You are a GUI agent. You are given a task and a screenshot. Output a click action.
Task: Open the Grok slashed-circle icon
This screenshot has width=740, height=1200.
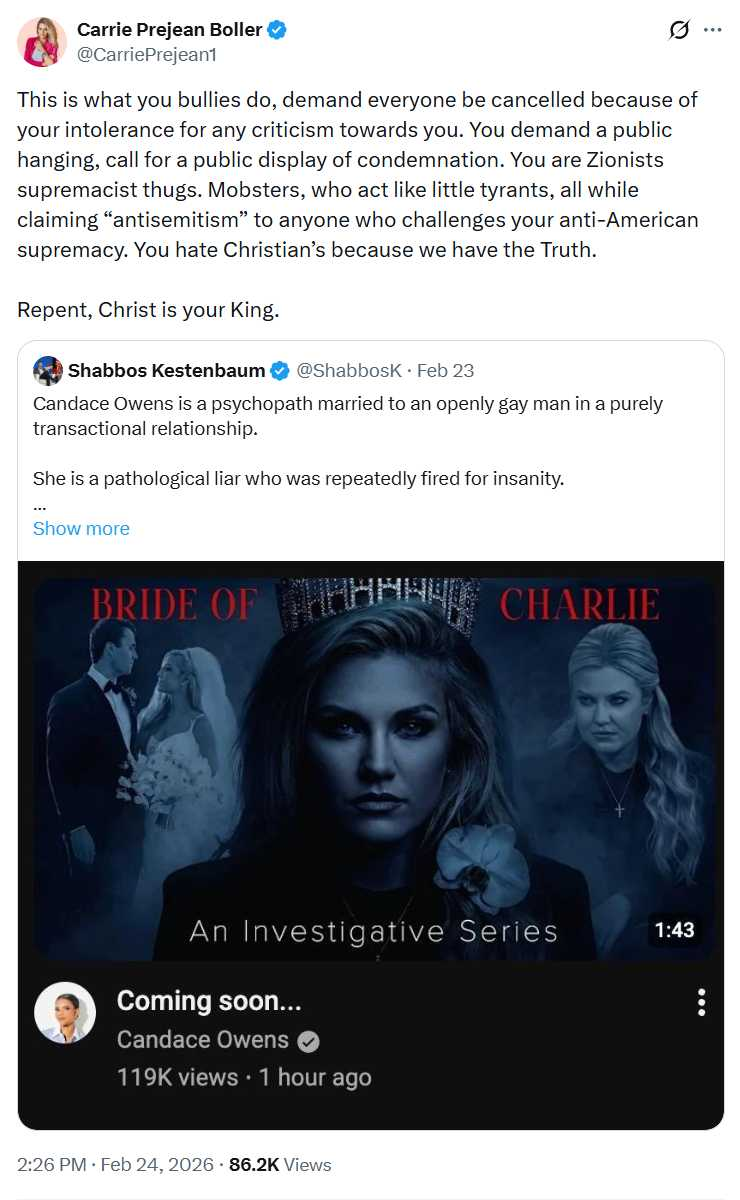point(679,30)
